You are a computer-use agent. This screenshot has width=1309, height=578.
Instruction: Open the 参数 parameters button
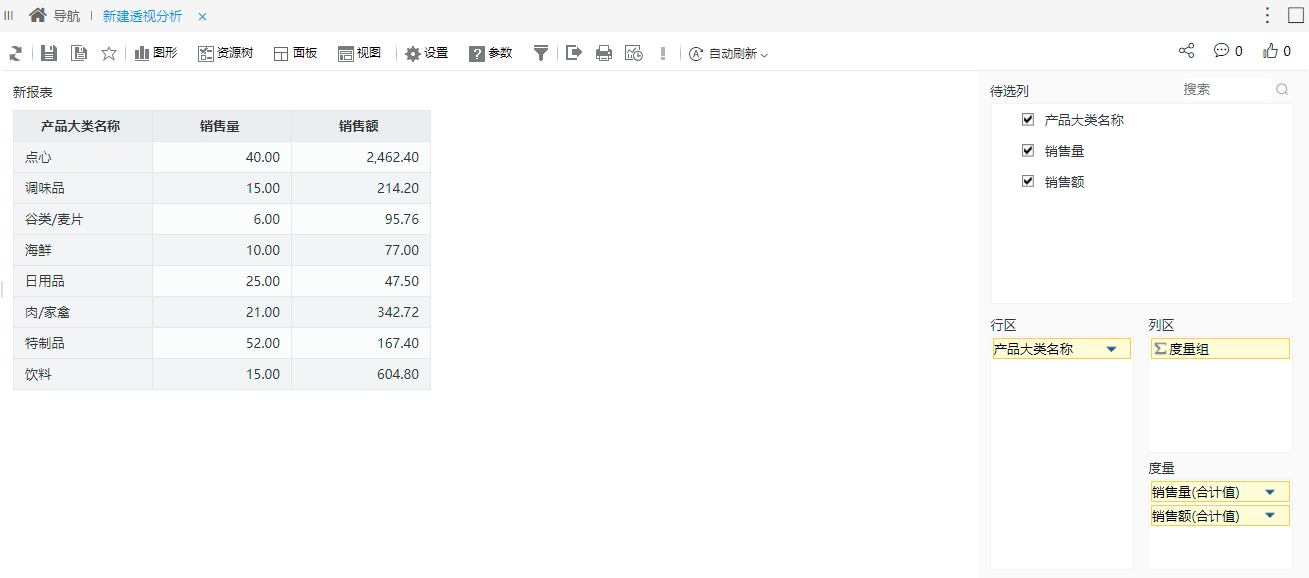(490, 53)
